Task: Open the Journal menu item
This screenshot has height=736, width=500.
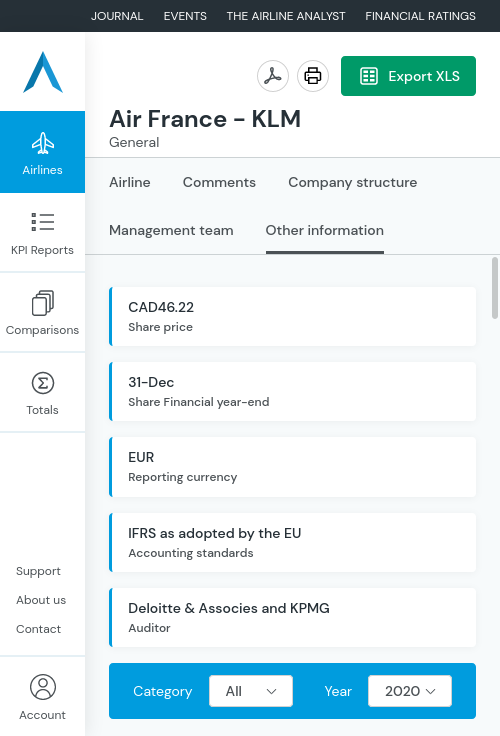Action: click(117, 16)
